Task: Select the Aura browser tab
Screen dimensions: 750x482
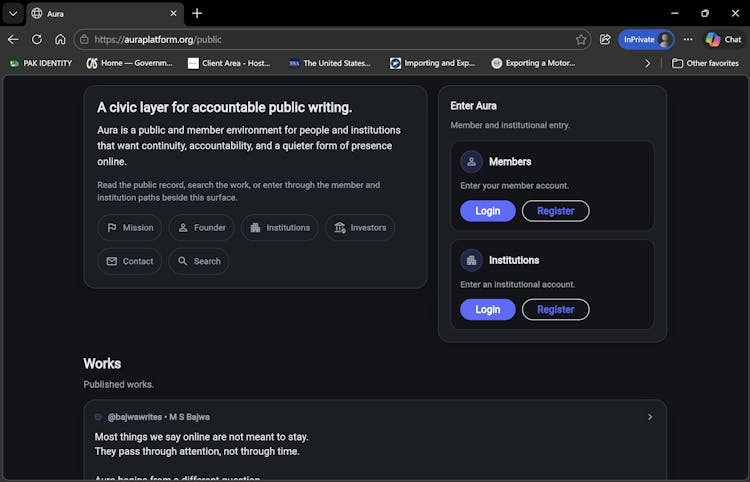Action: (100, 13)
